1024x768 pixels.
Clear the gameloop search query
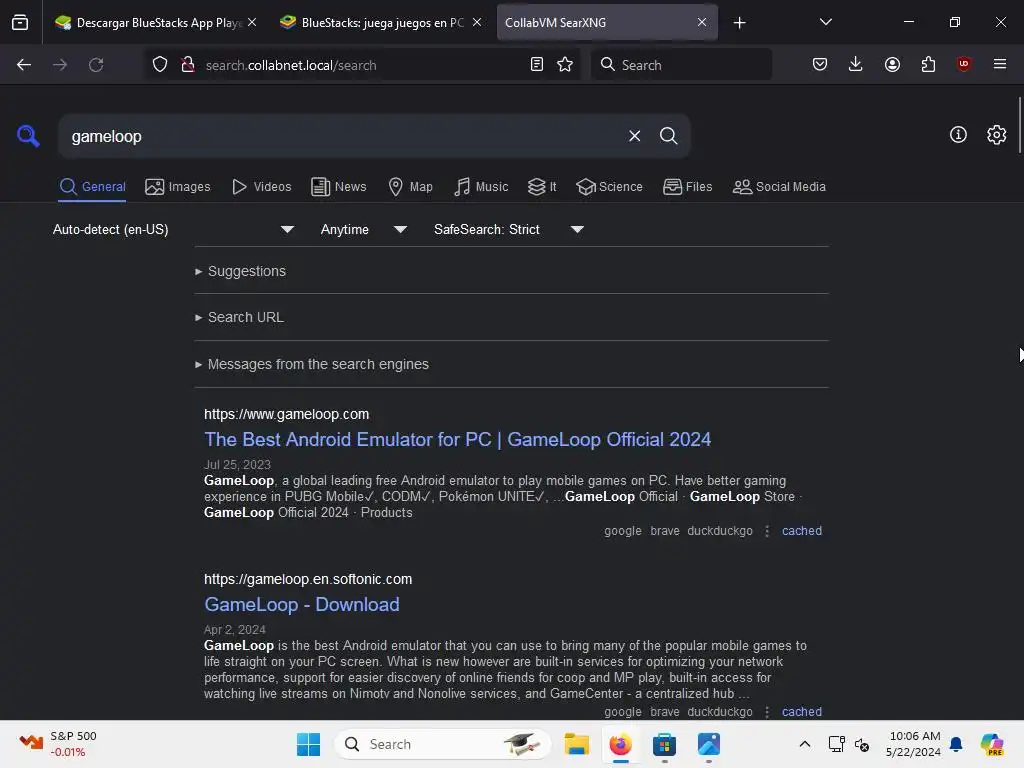[635, 136]
